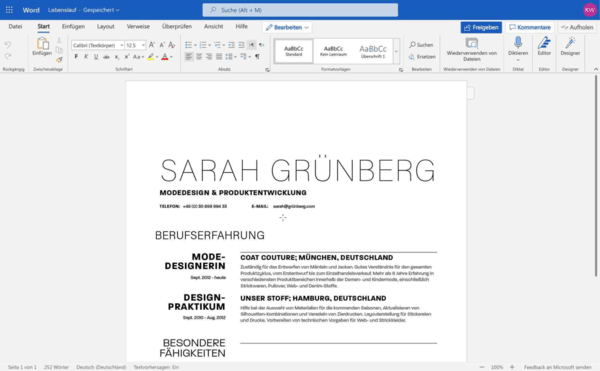Open the Datei menu
Screen dimensions: 600x371
click(x=15, y=26)
